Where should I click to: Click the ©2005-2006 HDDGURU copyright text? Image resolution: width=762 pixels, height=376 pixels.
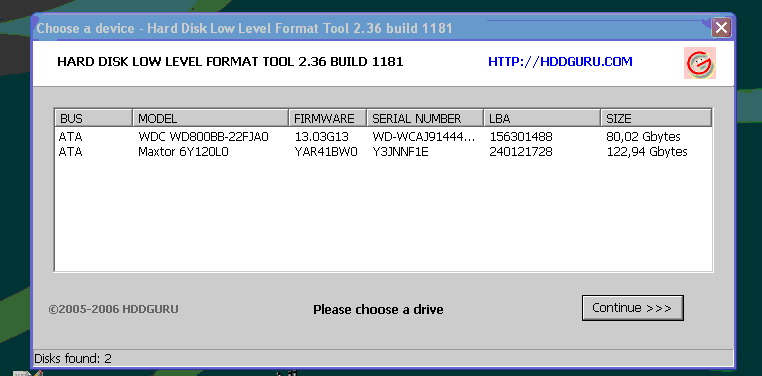click(113, 309)
